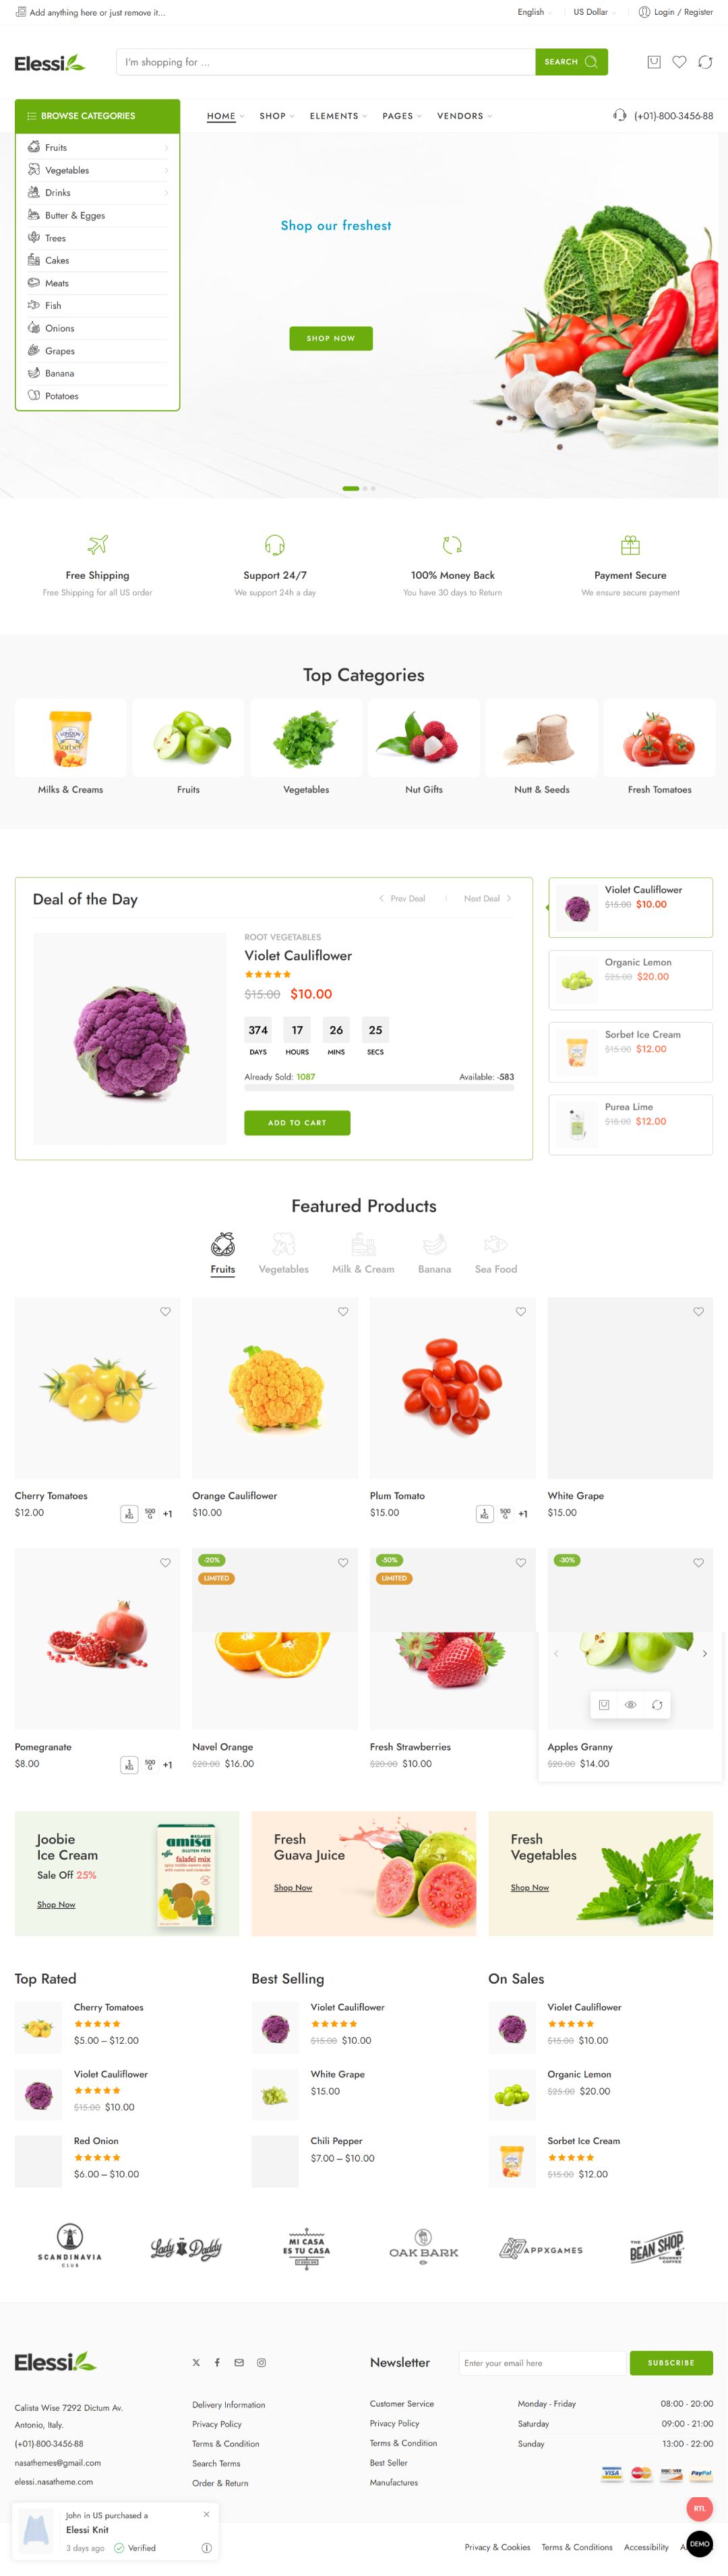
Task: Select 500 G option for Plum Tomato
Action: [x=505, y=1513]
